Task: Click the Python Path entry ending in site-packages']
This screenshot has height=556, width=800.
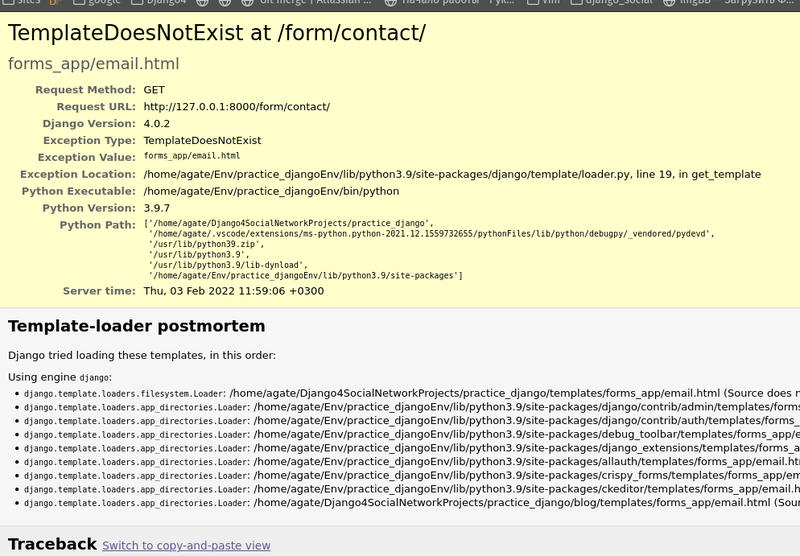Action: (x=306, y=275)
